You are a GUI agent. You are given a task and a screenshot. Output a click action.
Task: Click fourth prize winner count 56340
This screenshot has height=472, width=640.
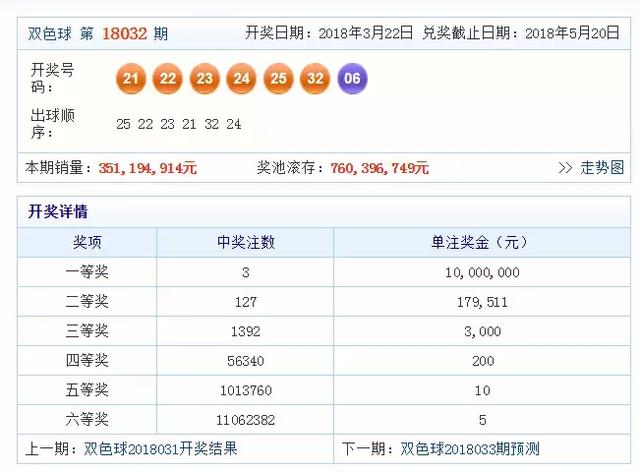pos(246,361)
